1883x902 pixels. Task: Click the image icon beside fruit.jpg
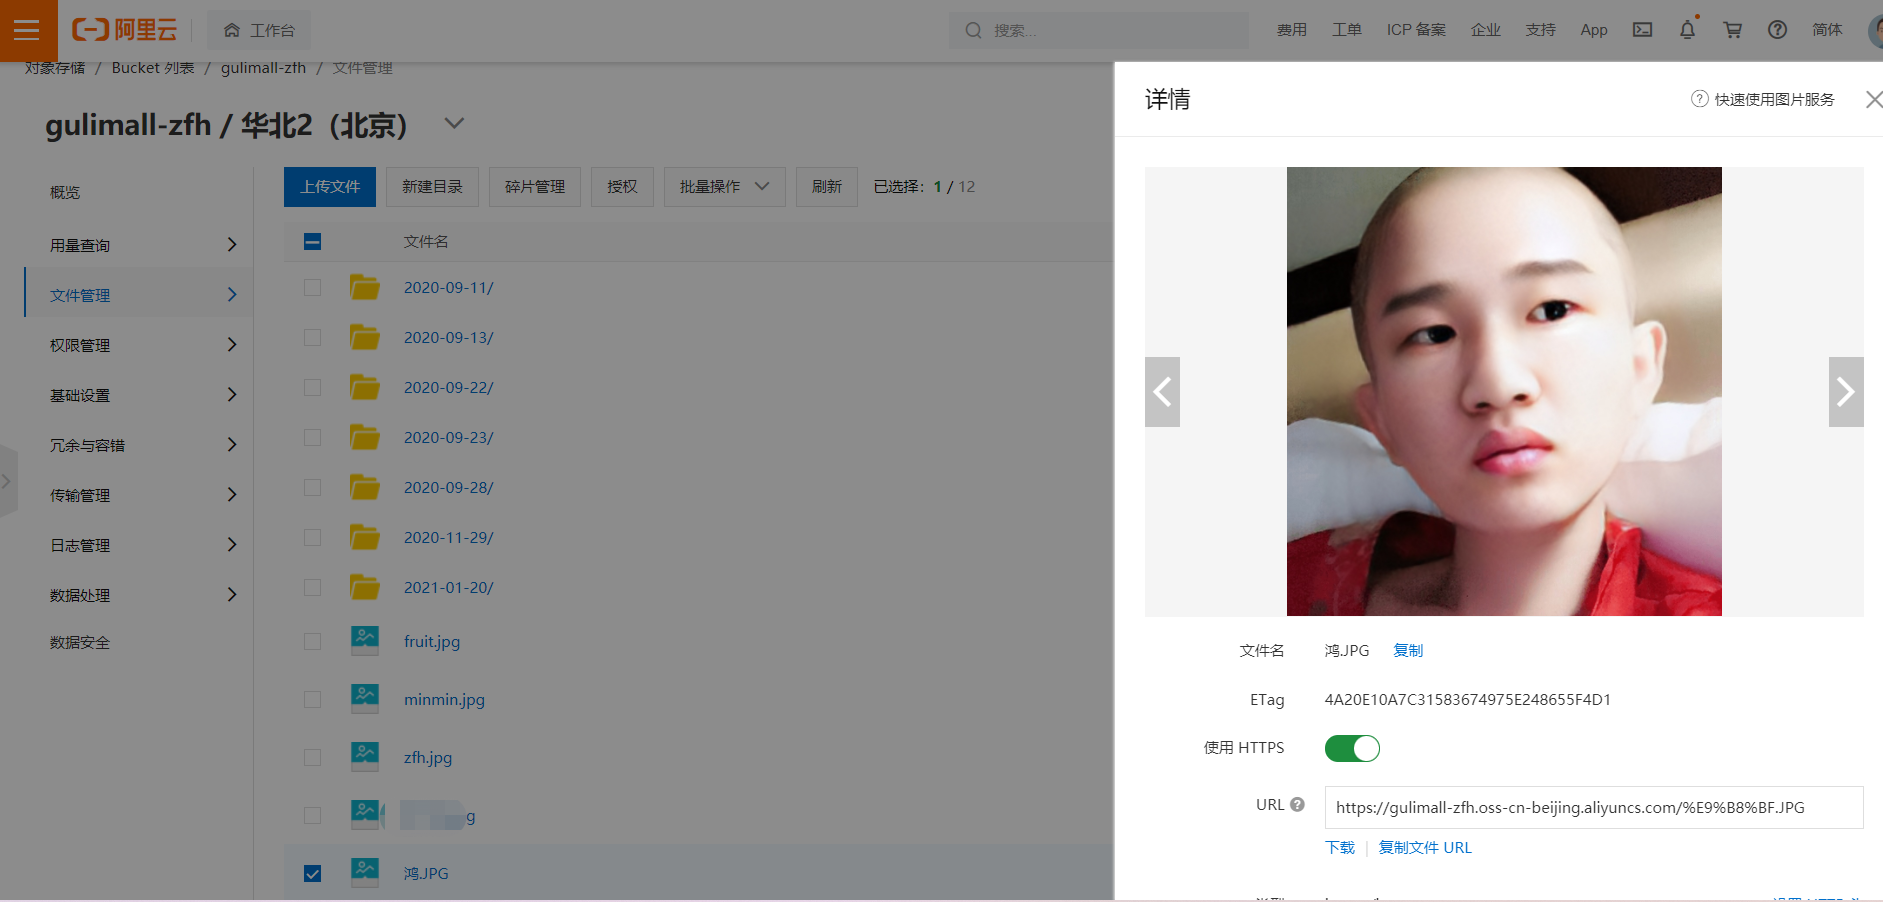(364, 641)
